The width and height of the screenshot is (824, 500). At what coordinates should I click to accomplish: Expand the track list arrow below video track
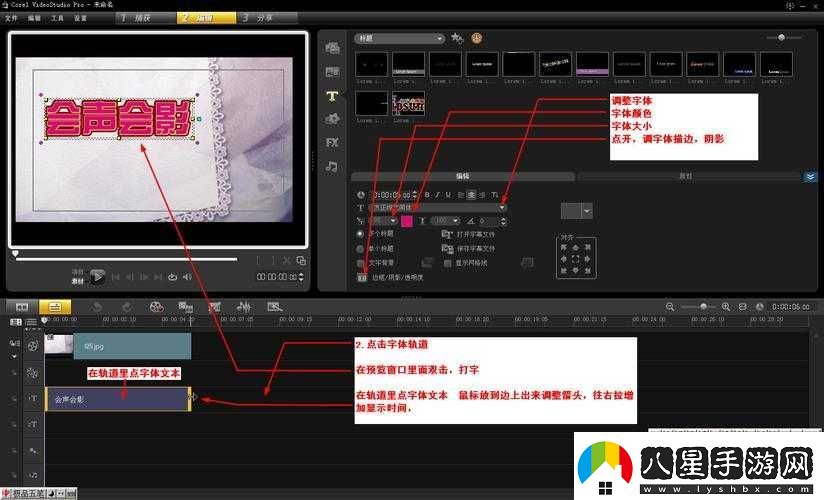point(14,356)
